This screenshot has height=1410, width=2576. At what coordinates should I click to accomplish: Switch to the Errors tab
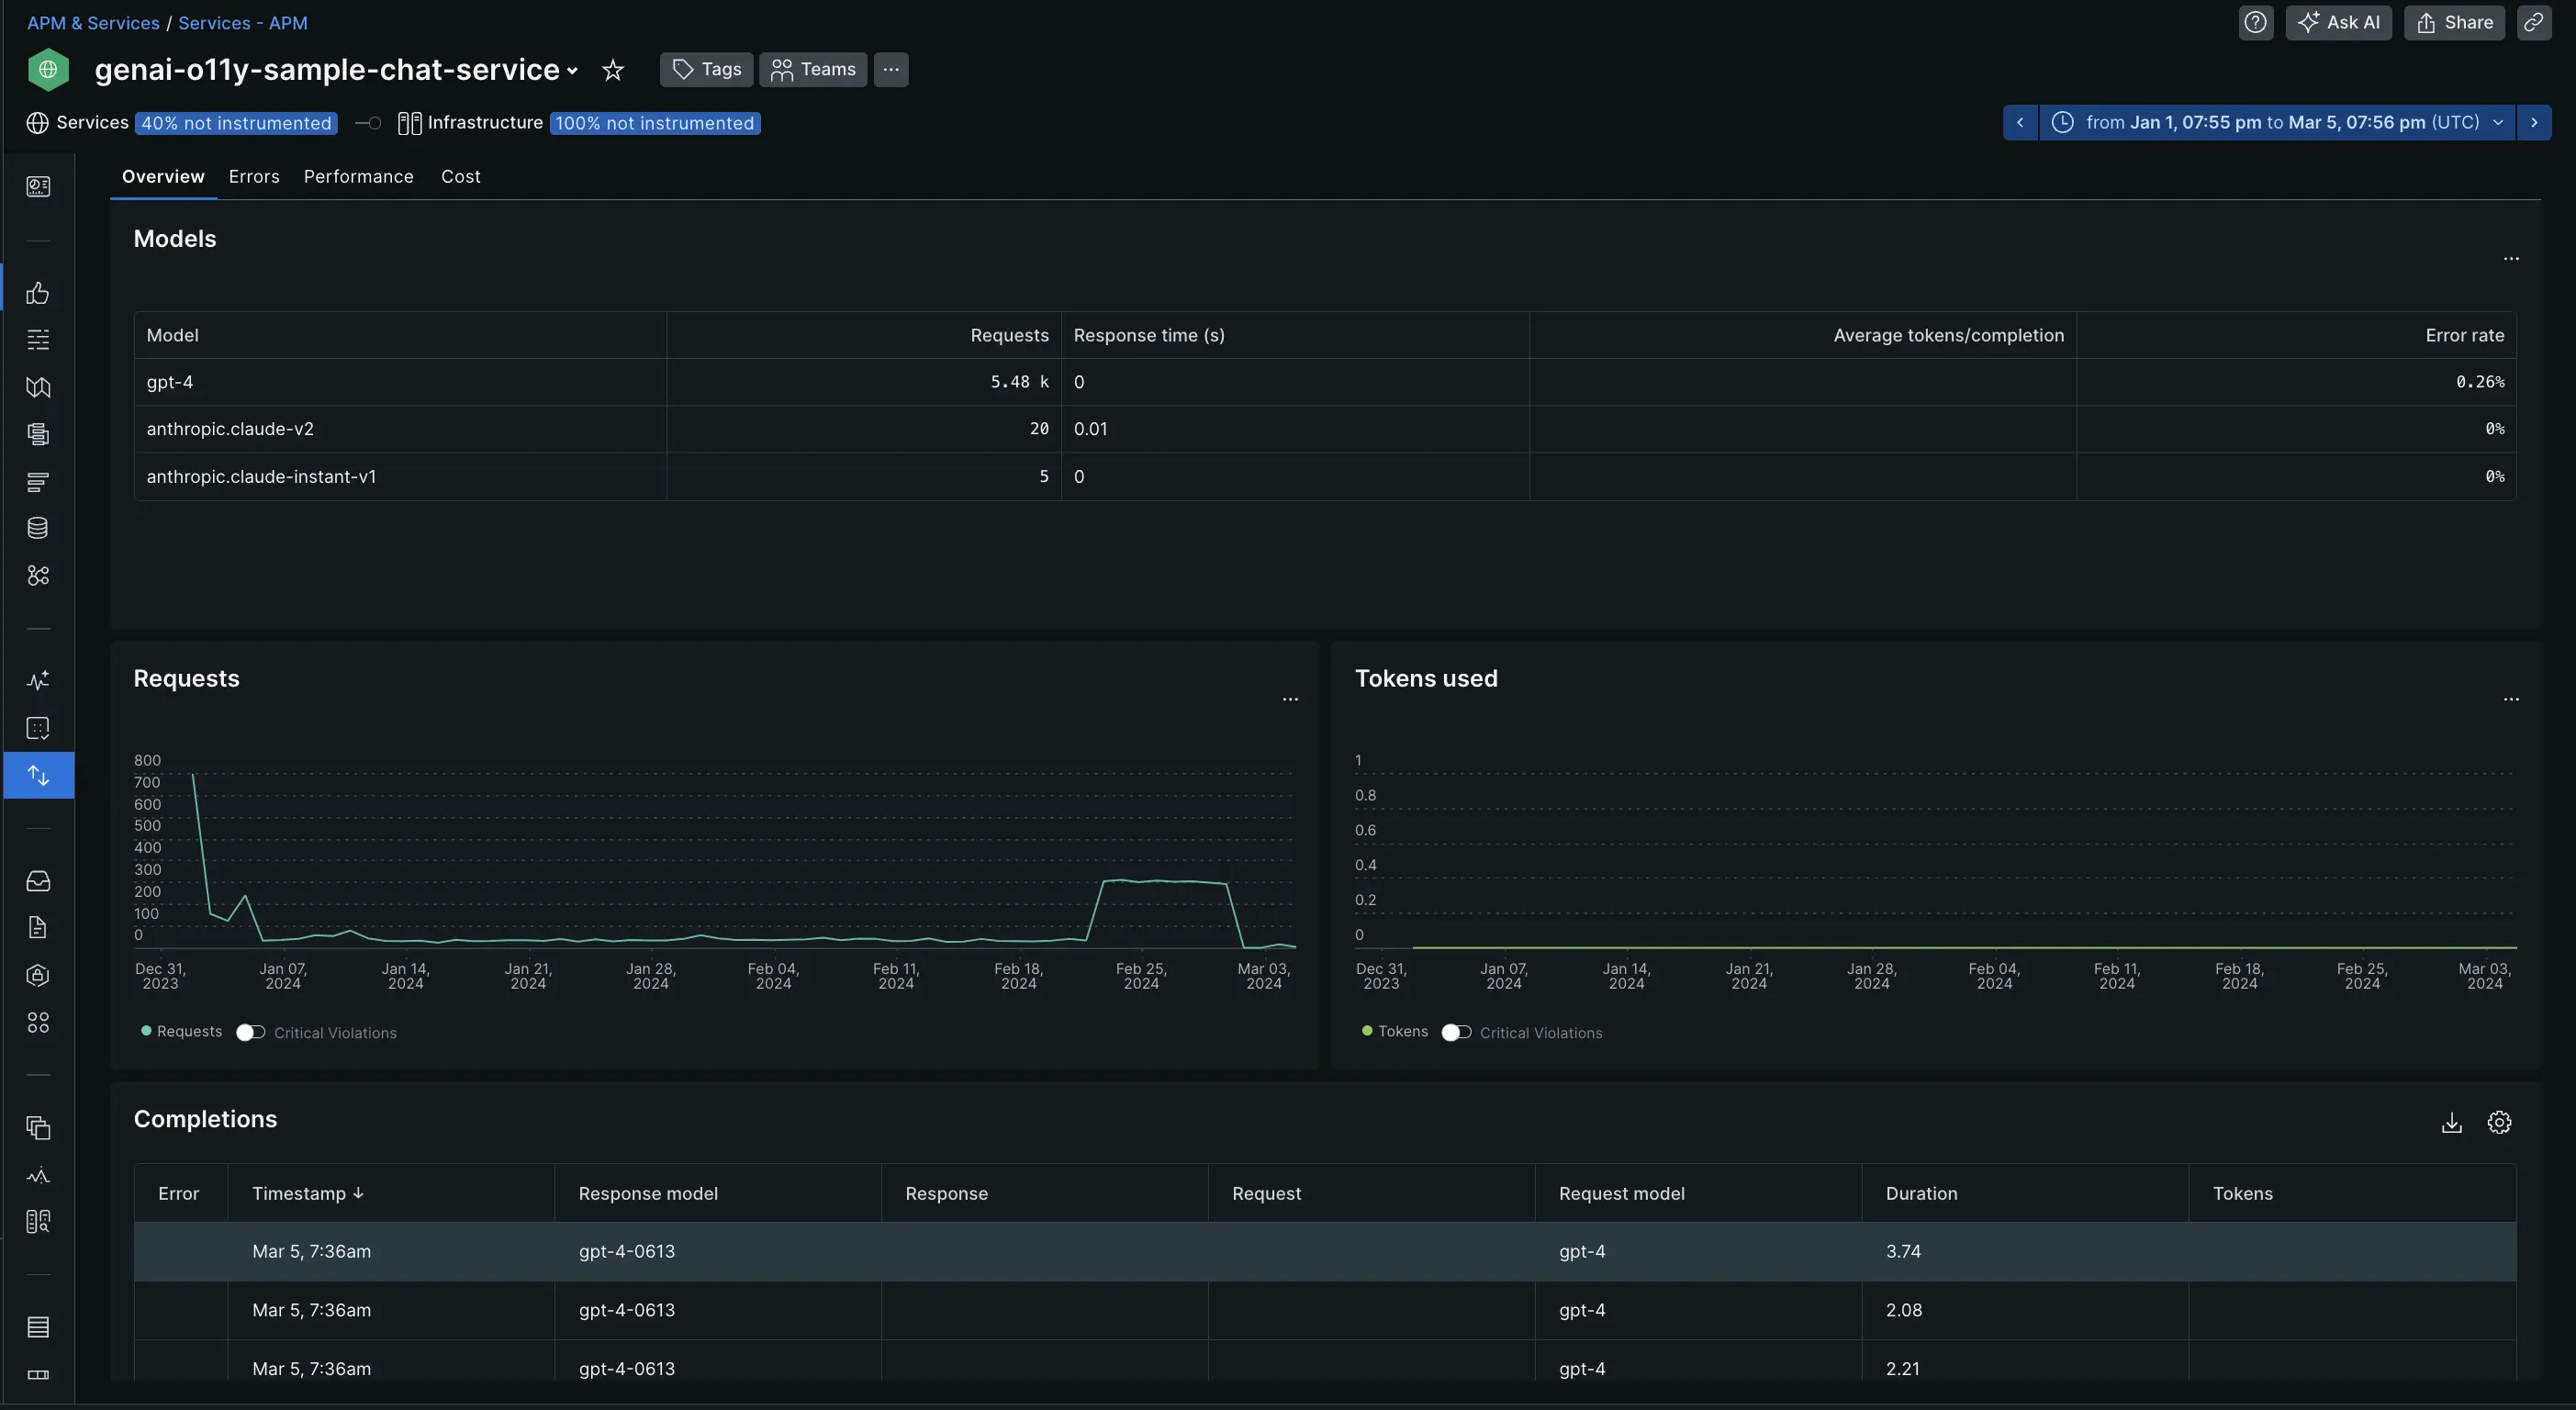[254, 177]
